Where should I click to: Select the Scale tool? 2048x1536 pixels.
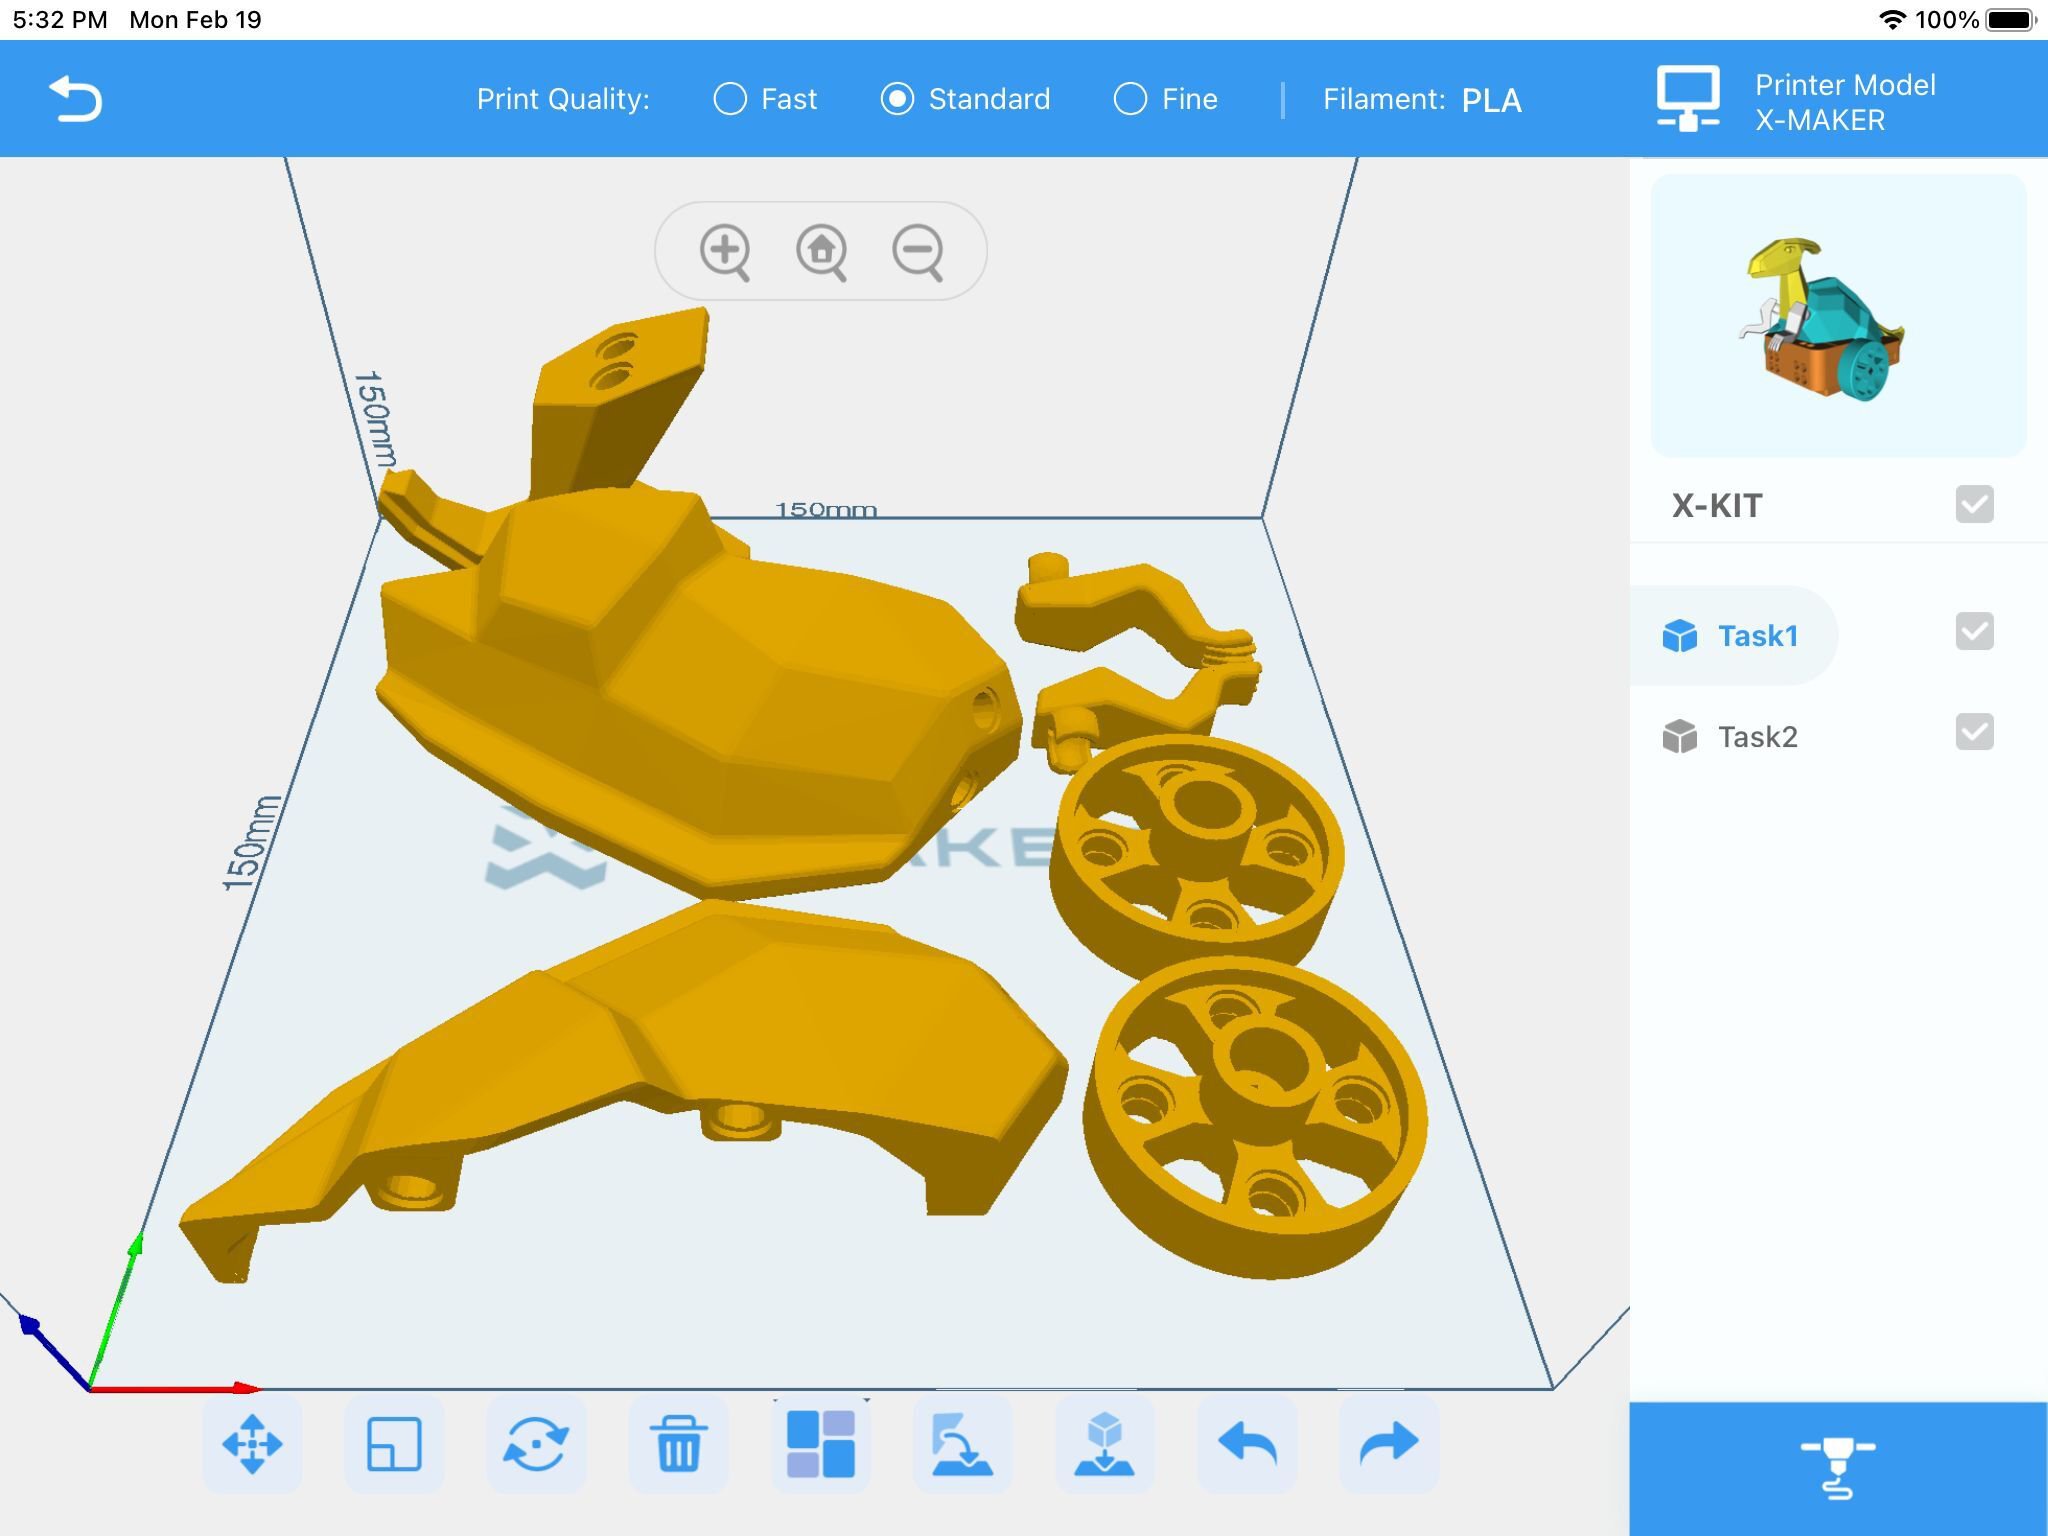(394, 1444)
